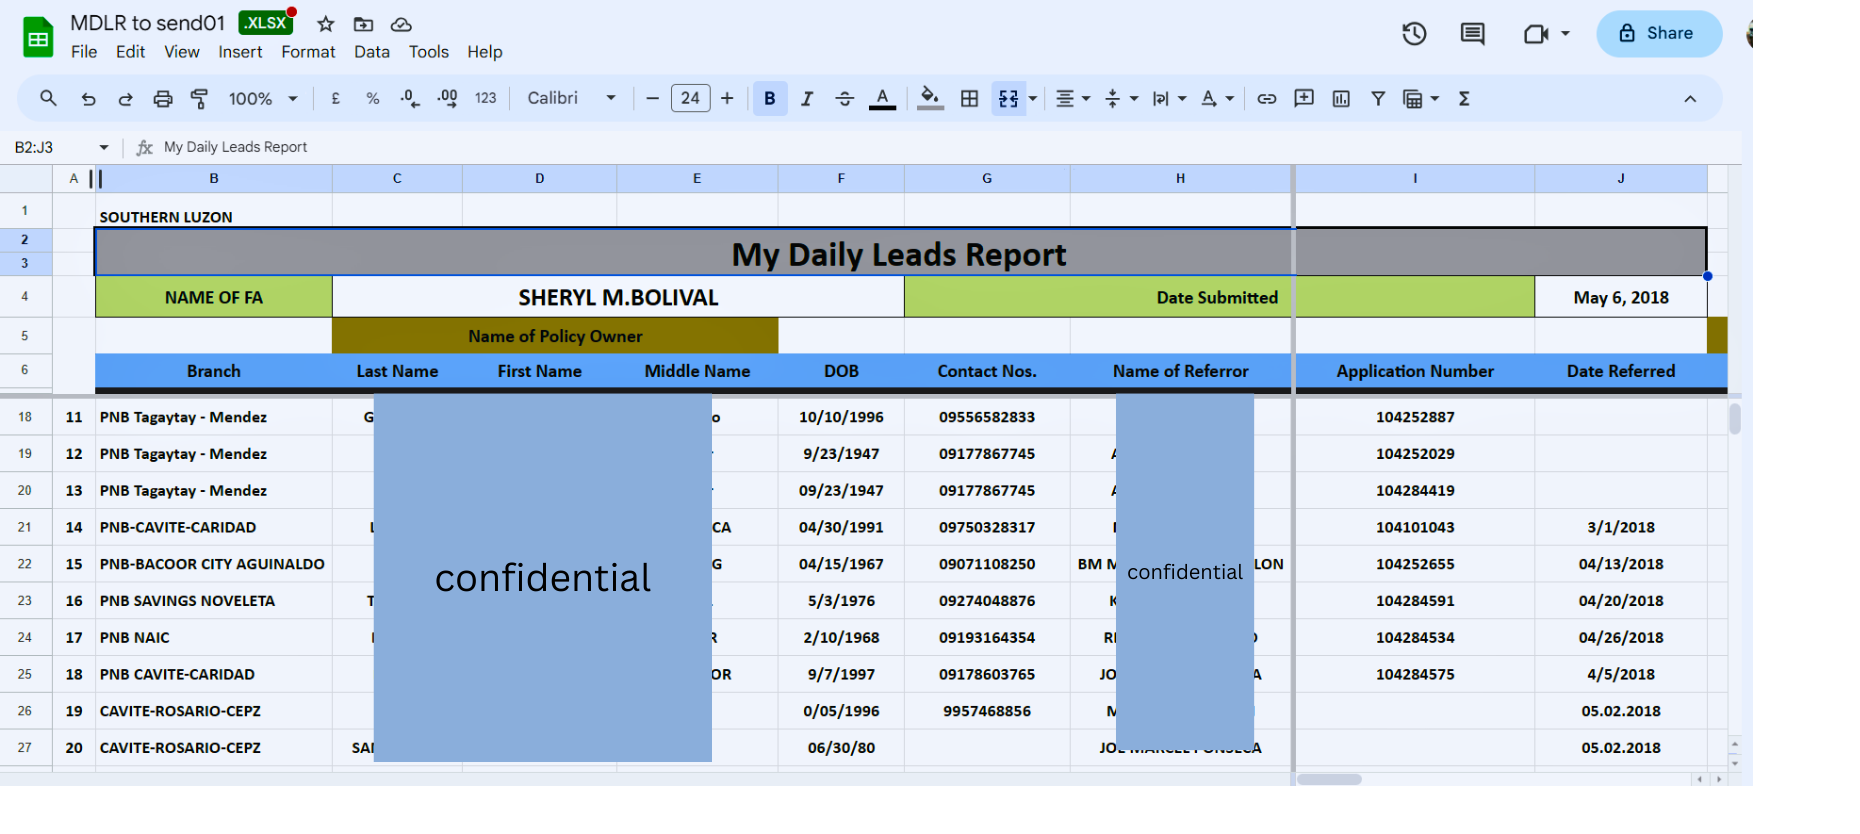This screenshot has width=1860, height=834.
Task: Click the document title MDLR to send01
Action: pos(148,23)
